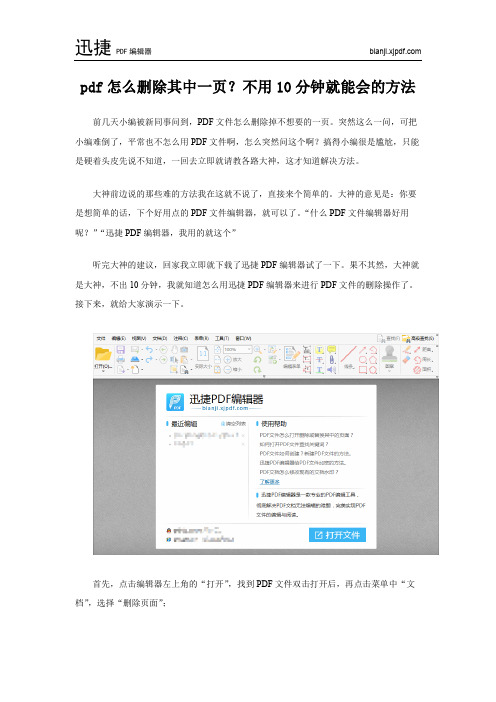Select the Pencil tool icon
This screenshot has height=702, width=496.
click(407, 350)
